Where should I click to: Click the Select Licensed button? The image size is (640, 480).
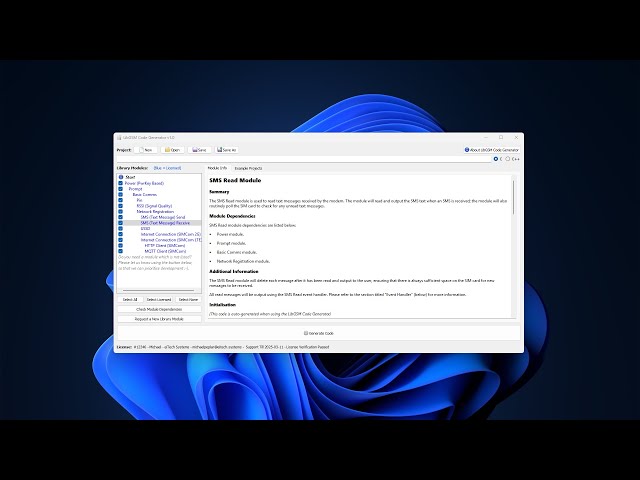coord(159,300)
